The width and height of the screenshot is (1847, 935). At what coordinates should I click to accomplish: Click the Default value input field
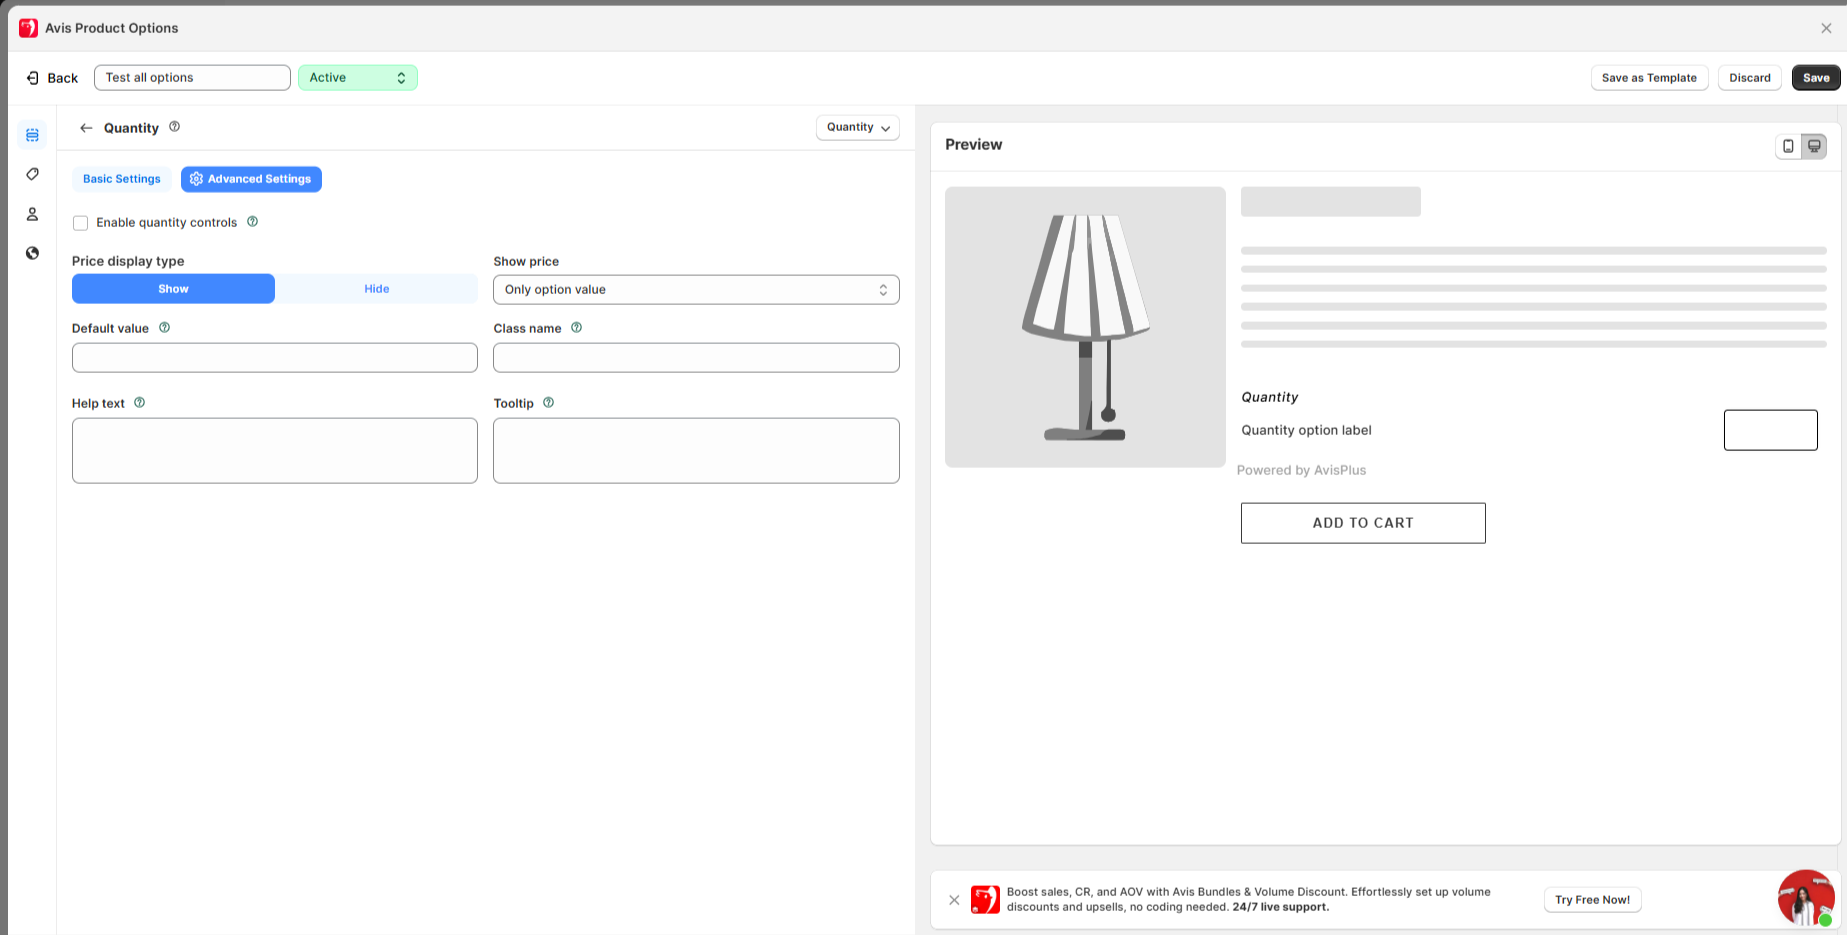(275, 358)
